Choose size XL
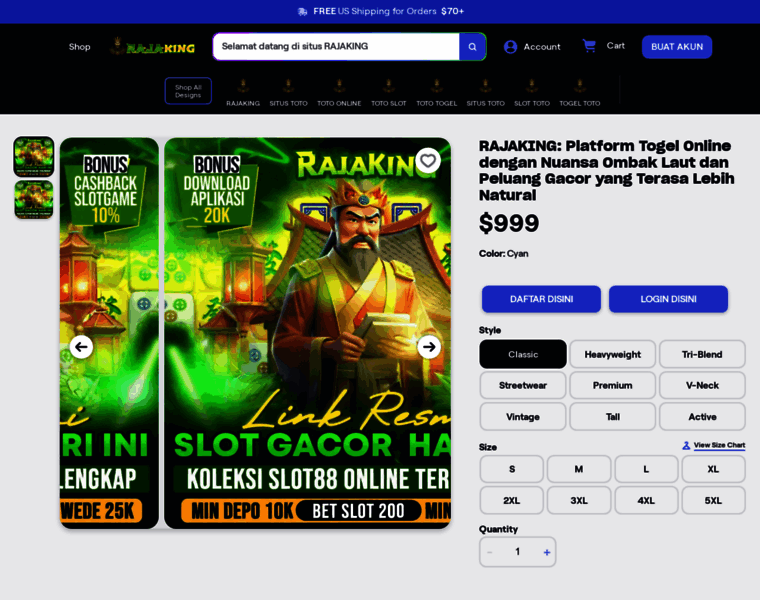Screen dimensions: 760x600 (x=713, y=469)
